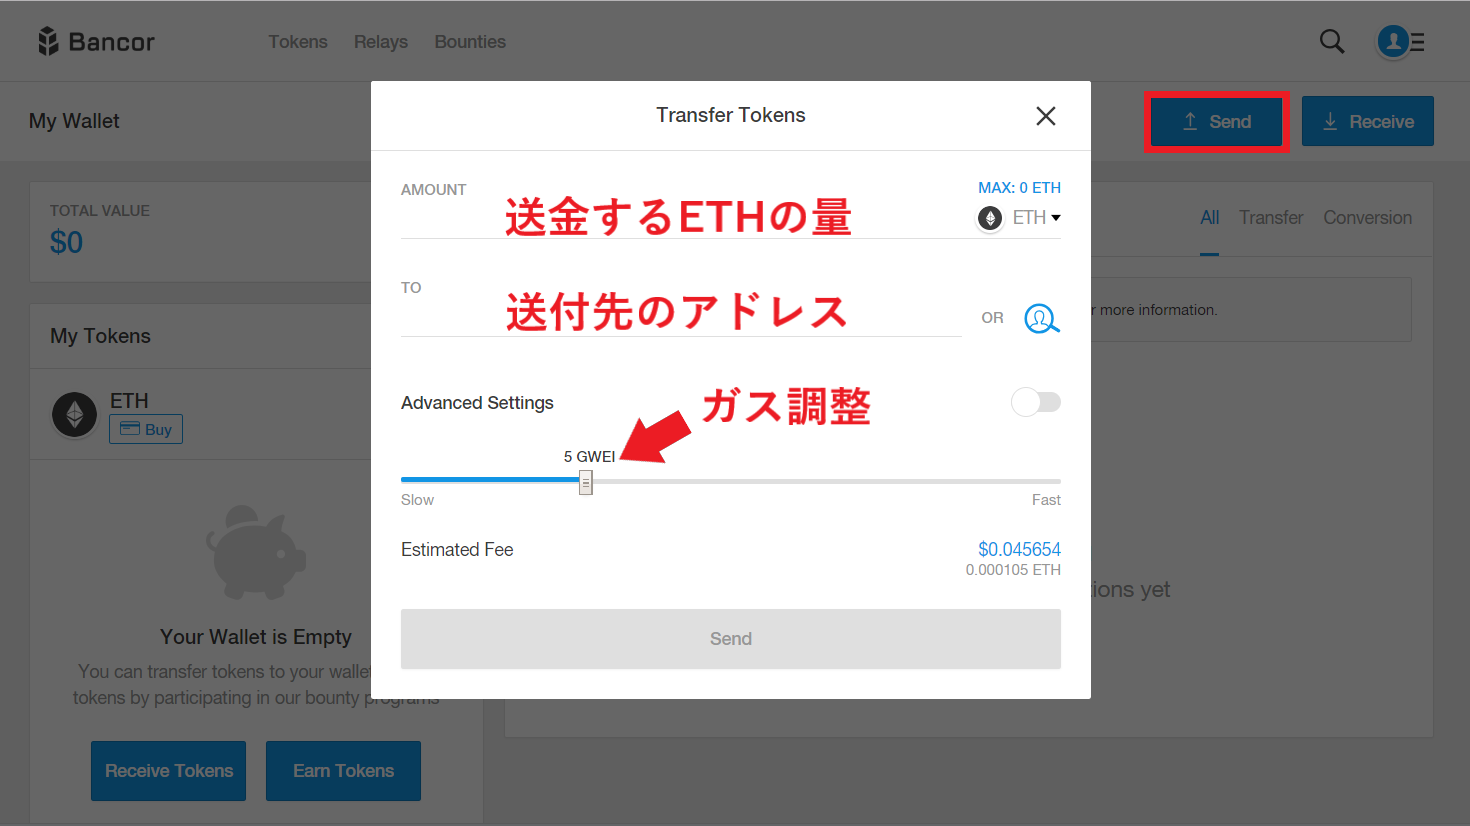Click MAX: 0 ETH link
The width and height of the screenshot is (1470, 826).
pyautogui.click(x=1019, y=188)
